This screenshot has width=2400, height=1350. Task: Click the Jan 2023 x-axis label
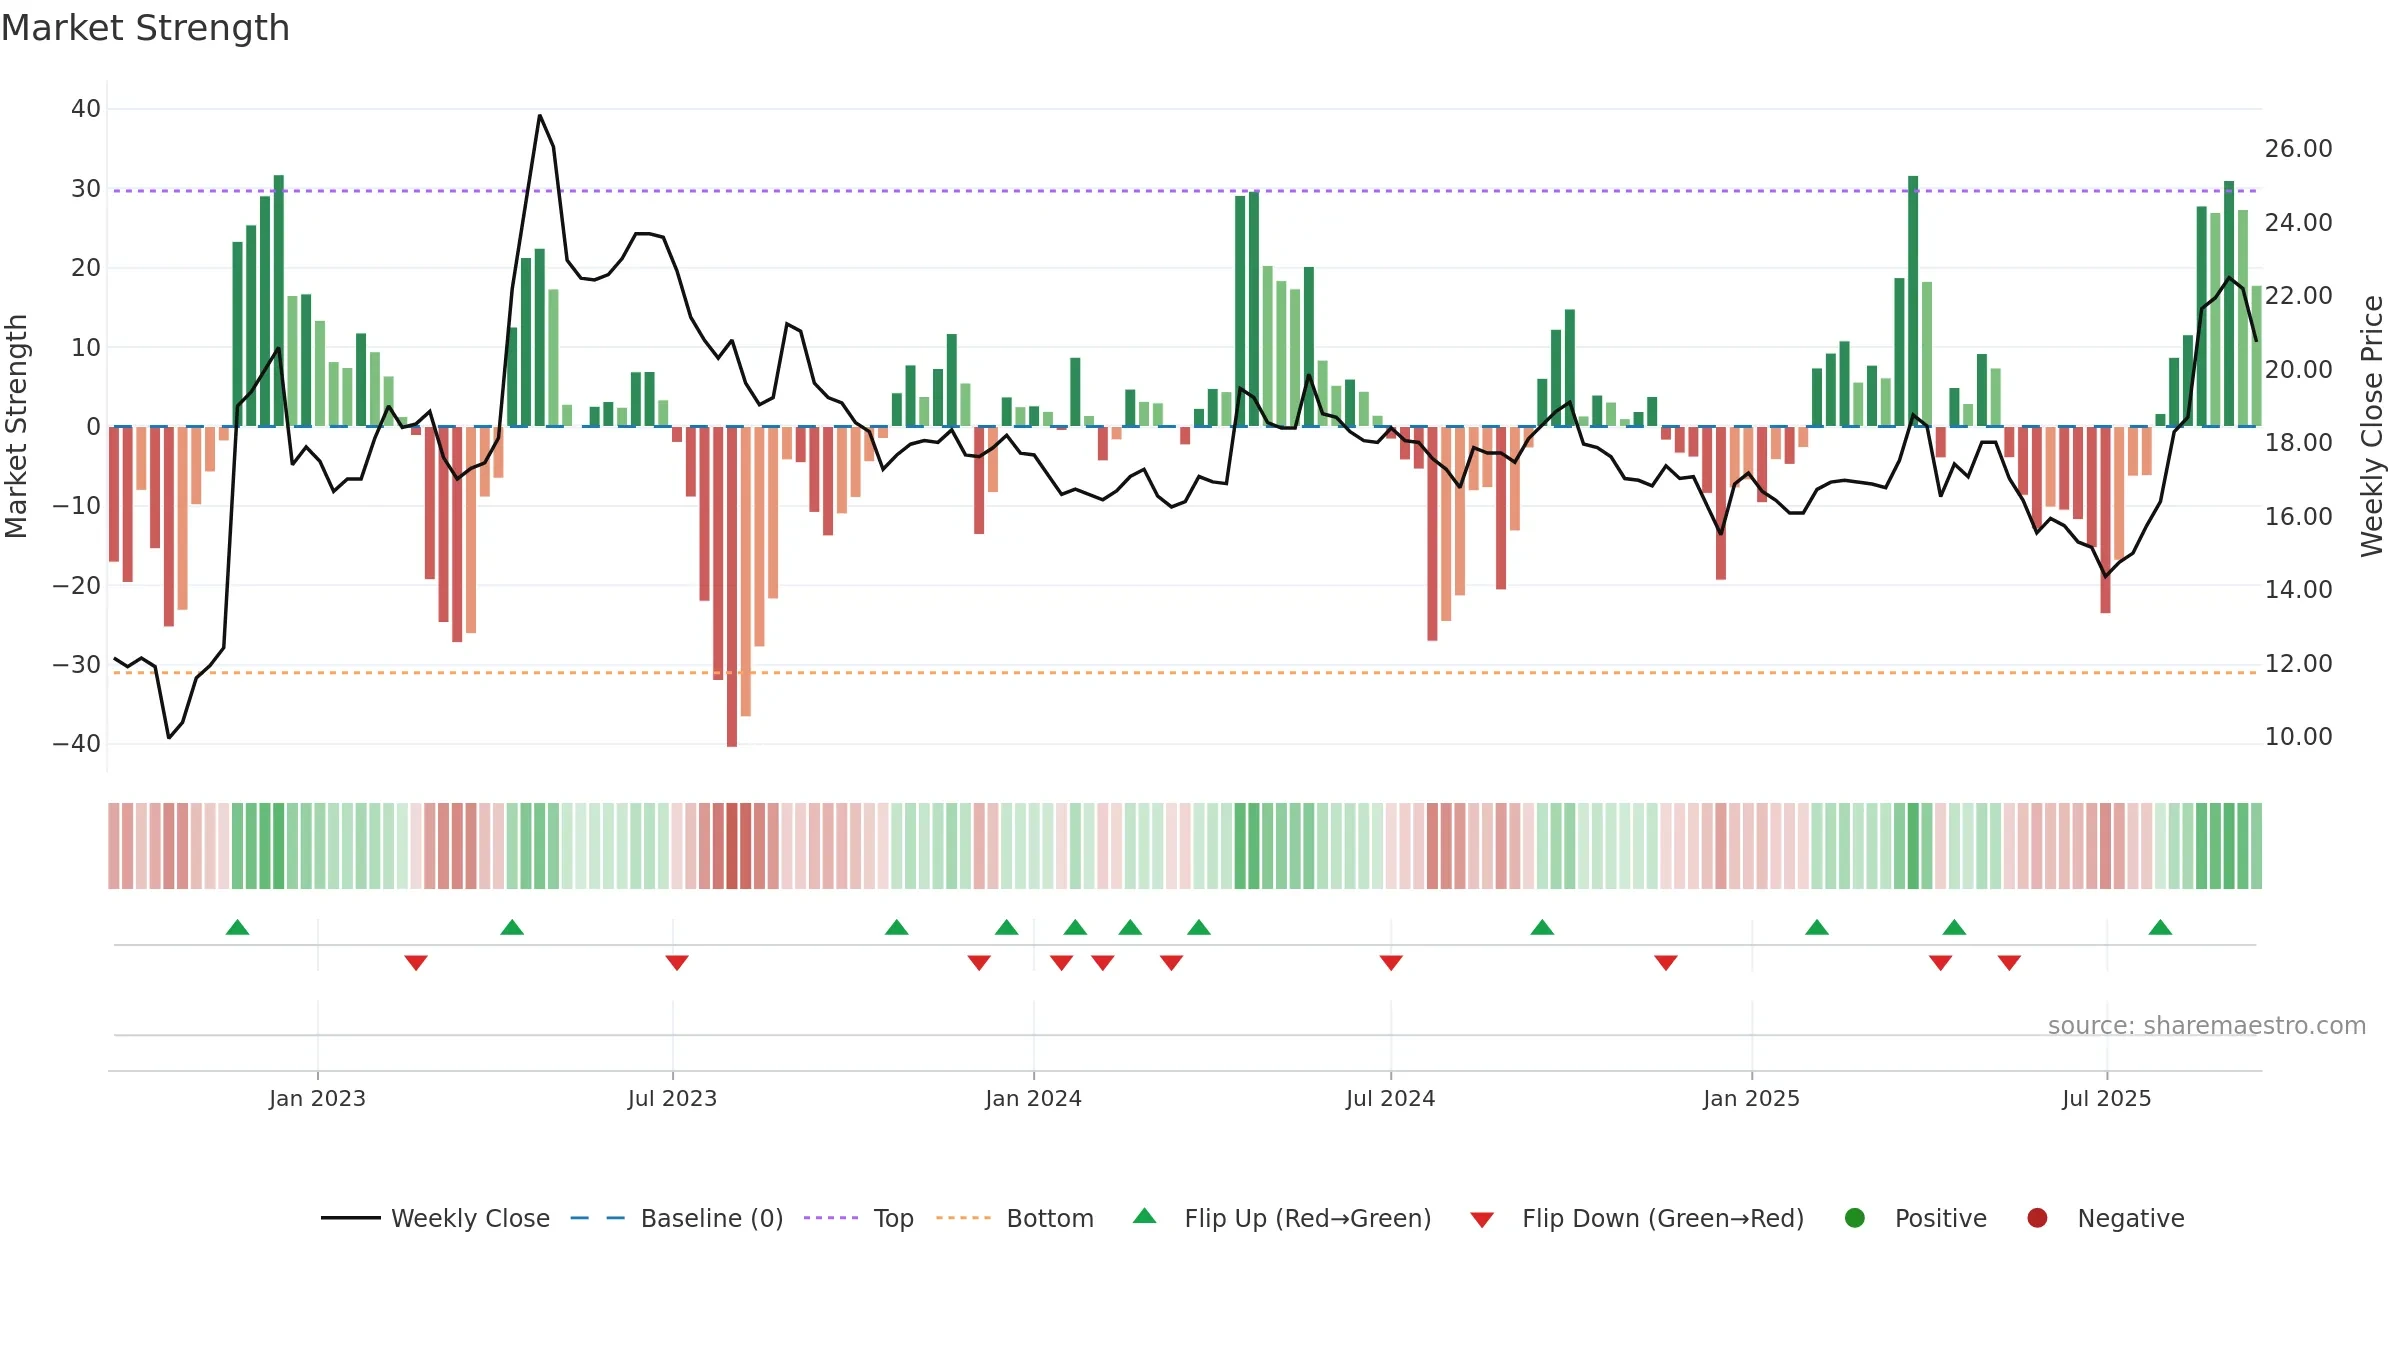point(317,1098)
